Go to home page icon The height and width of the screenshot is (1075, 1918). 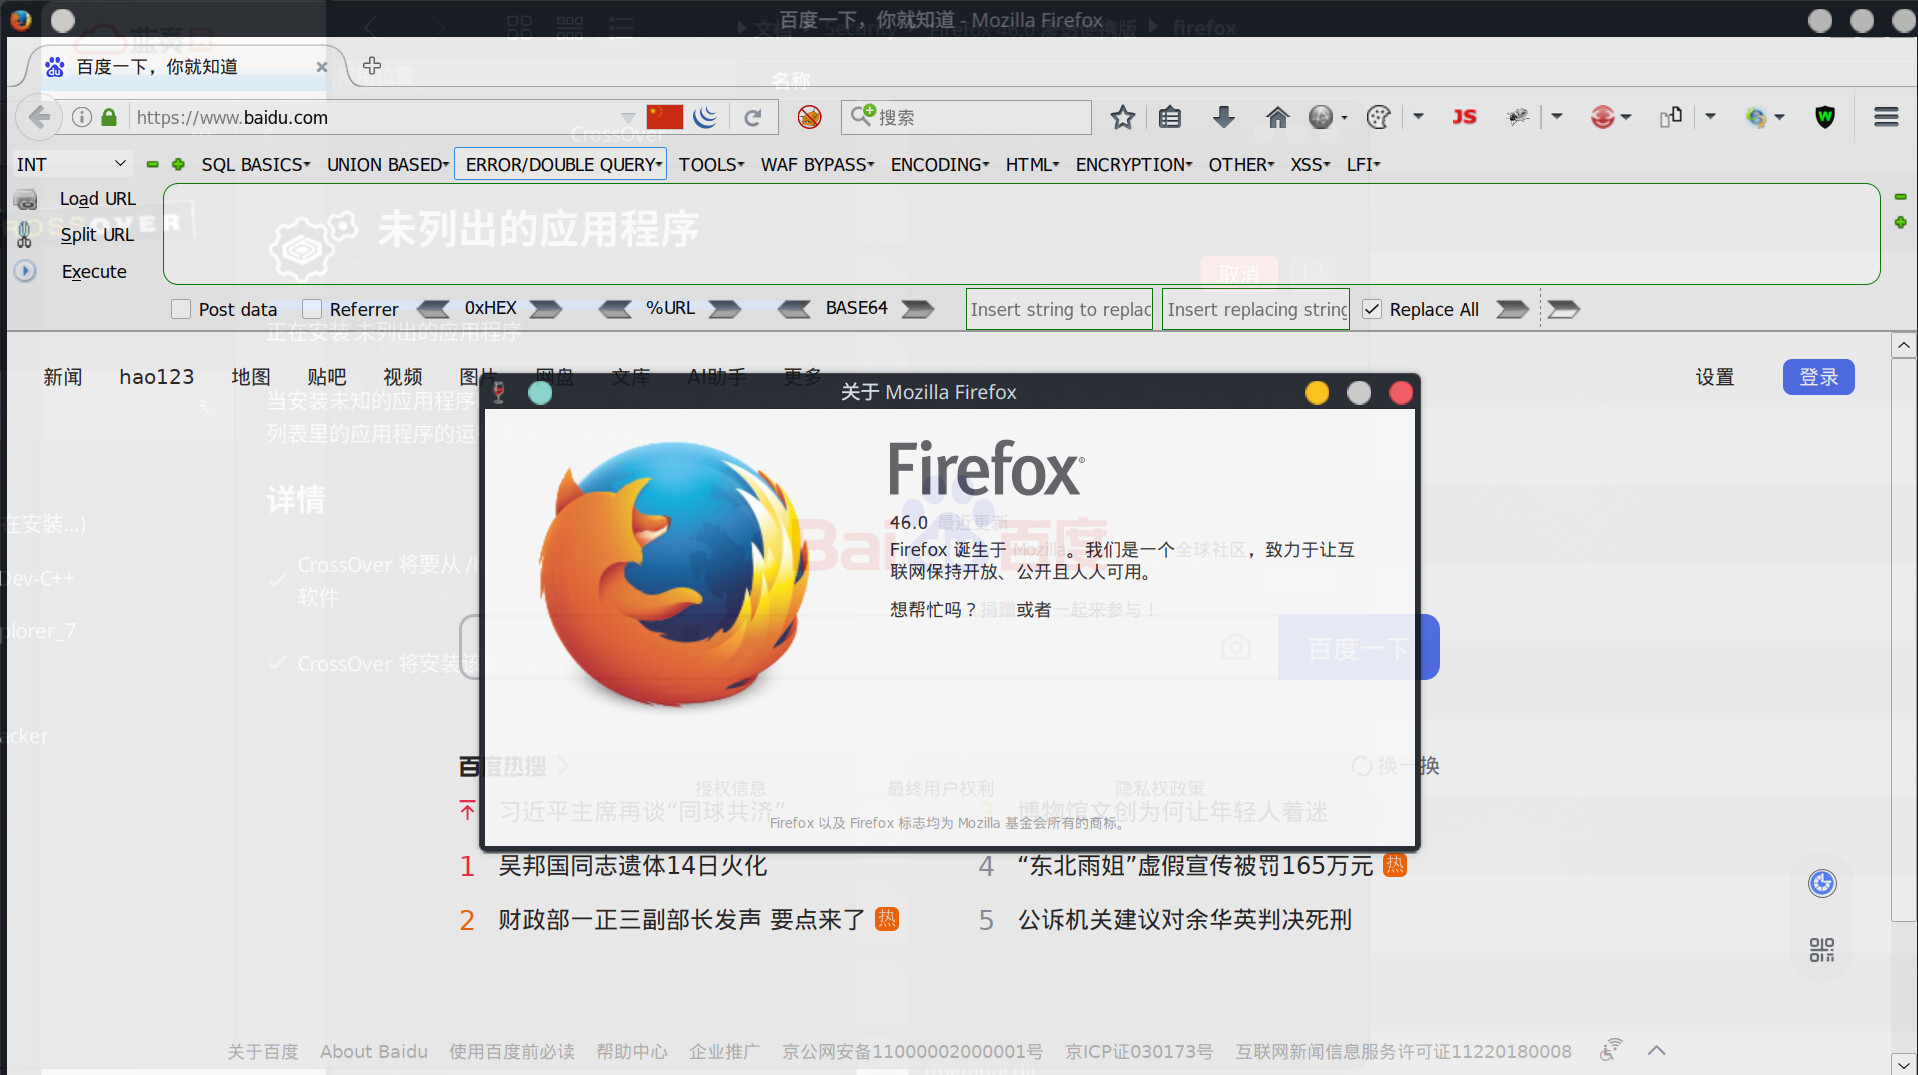click(1277, 117)
